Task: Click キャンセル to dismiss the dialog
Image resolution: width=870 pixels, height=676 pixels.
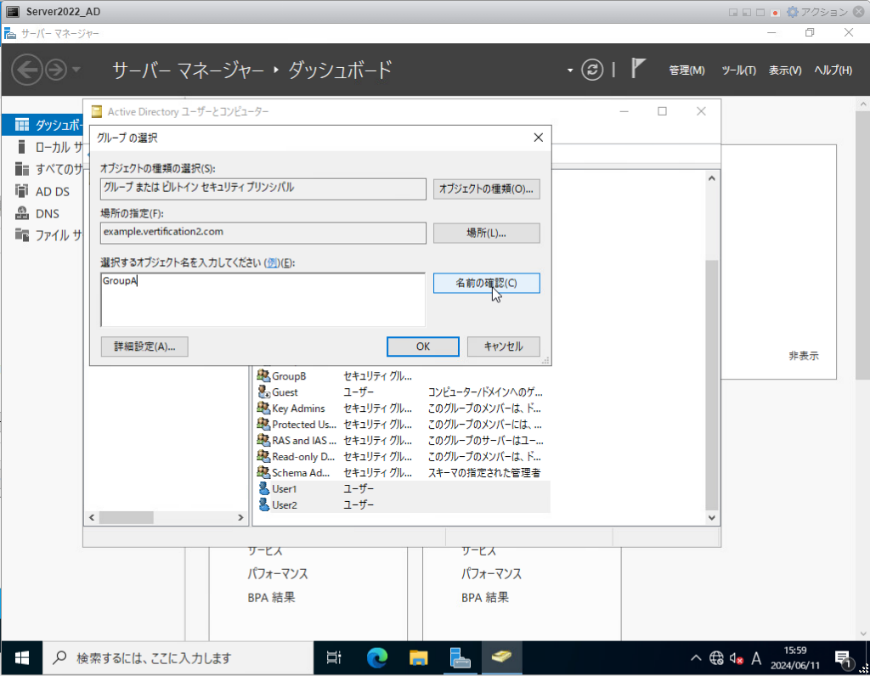Action: pyautogui.click(x=503, y=346)
